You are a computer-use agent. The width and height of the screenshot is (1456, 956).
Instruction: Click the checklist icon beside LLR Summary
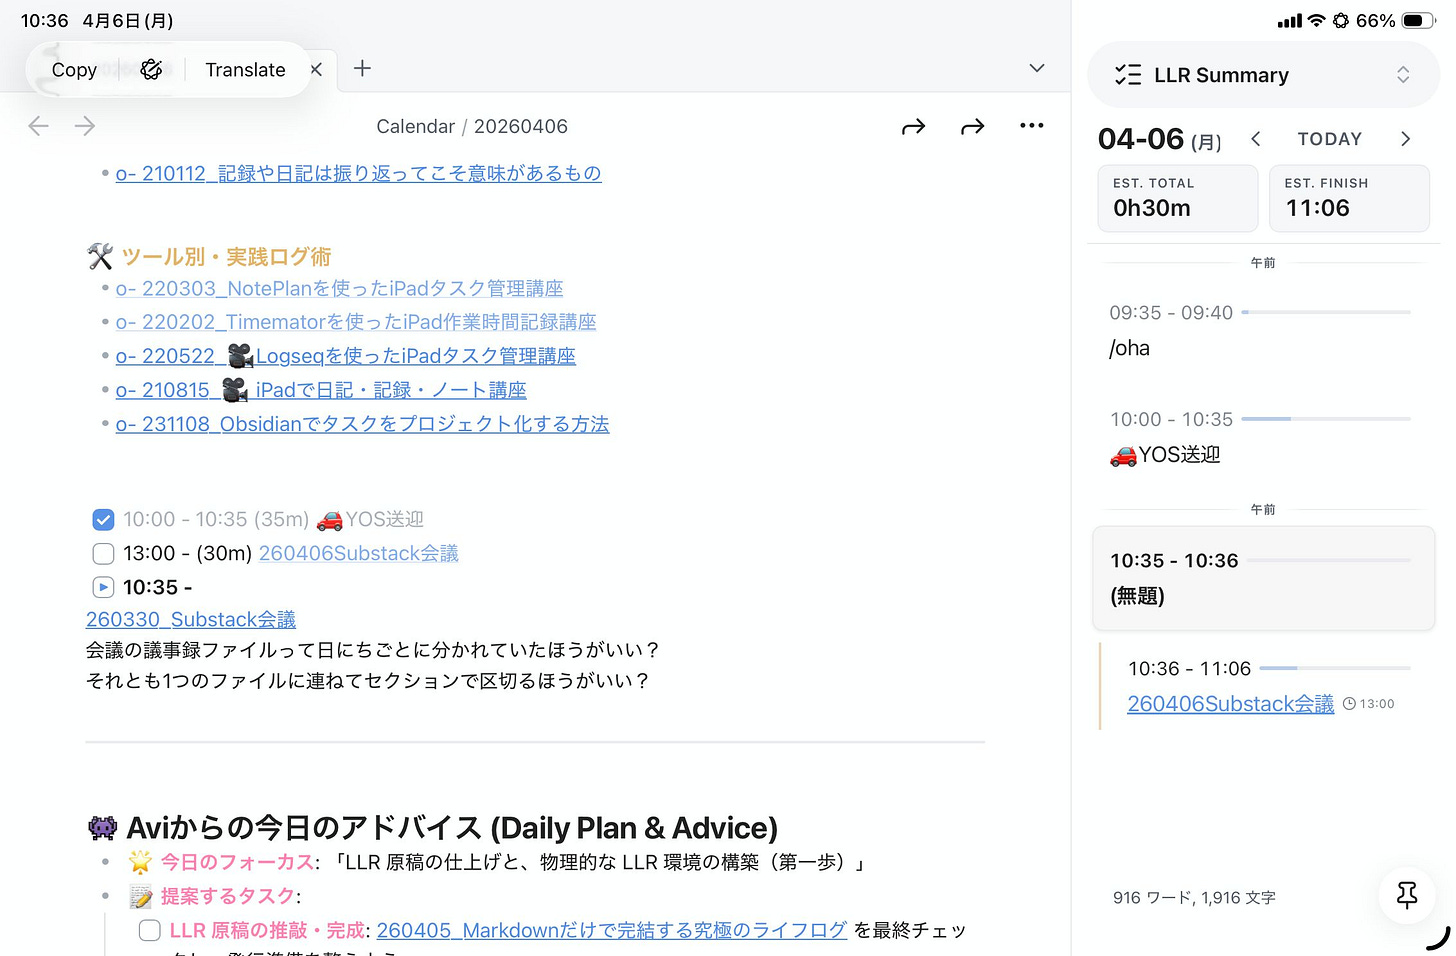(1128, 74)
